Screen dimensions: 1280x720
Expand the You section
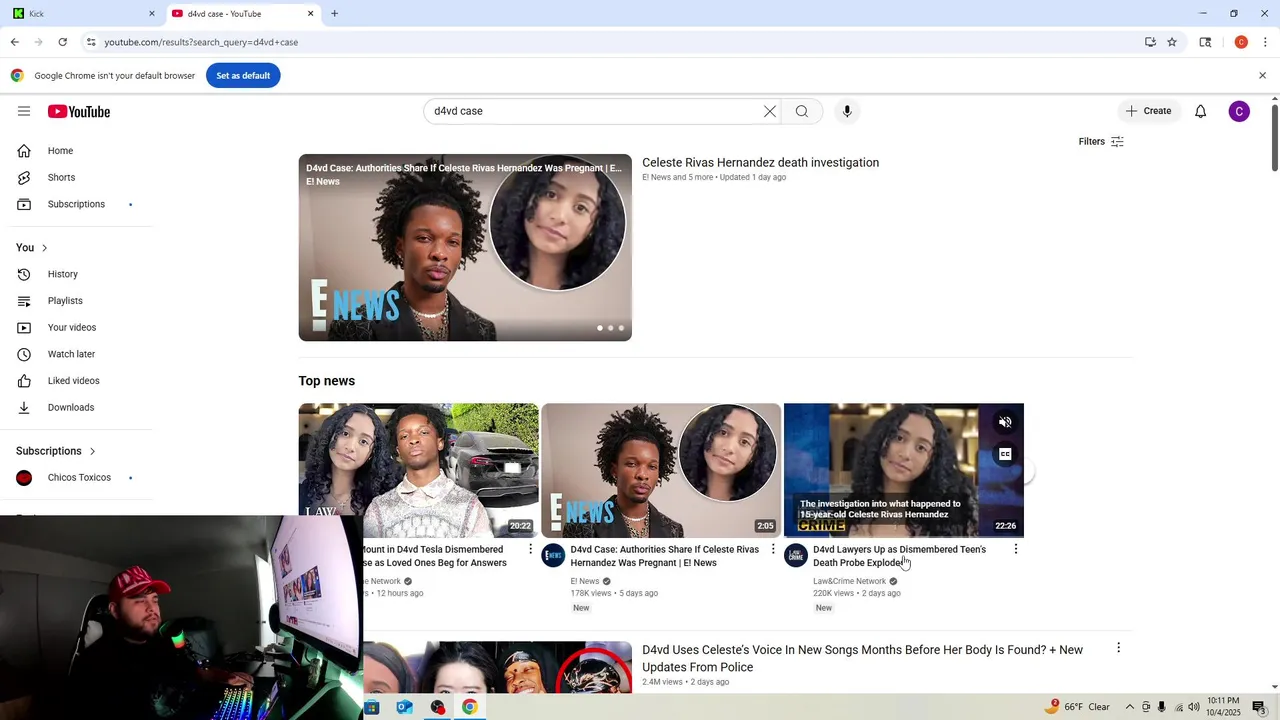coord(32,247)
